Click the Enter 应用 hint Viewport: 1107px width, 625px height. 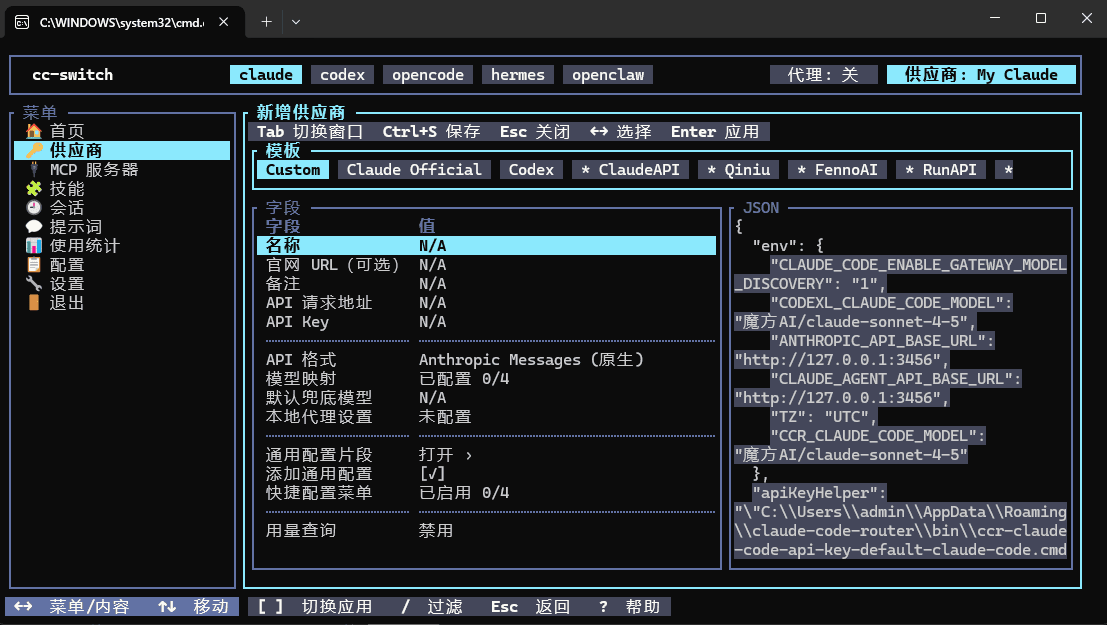point(714,132)
